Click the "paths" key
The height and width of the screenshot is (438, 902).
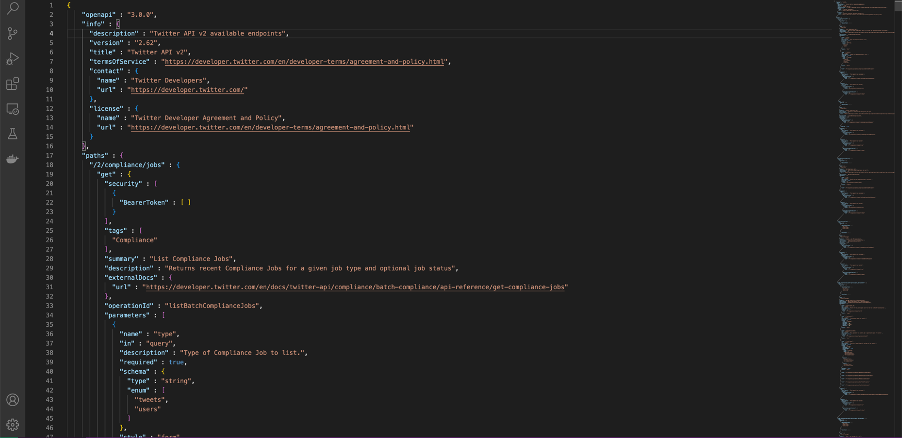(x=95, y=155)
